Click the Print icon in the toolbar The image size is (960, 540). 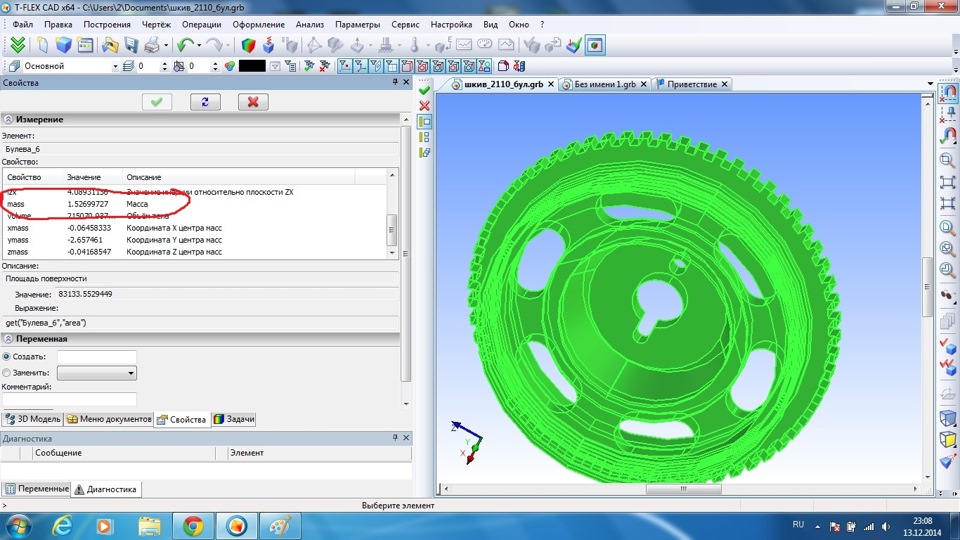151,45
